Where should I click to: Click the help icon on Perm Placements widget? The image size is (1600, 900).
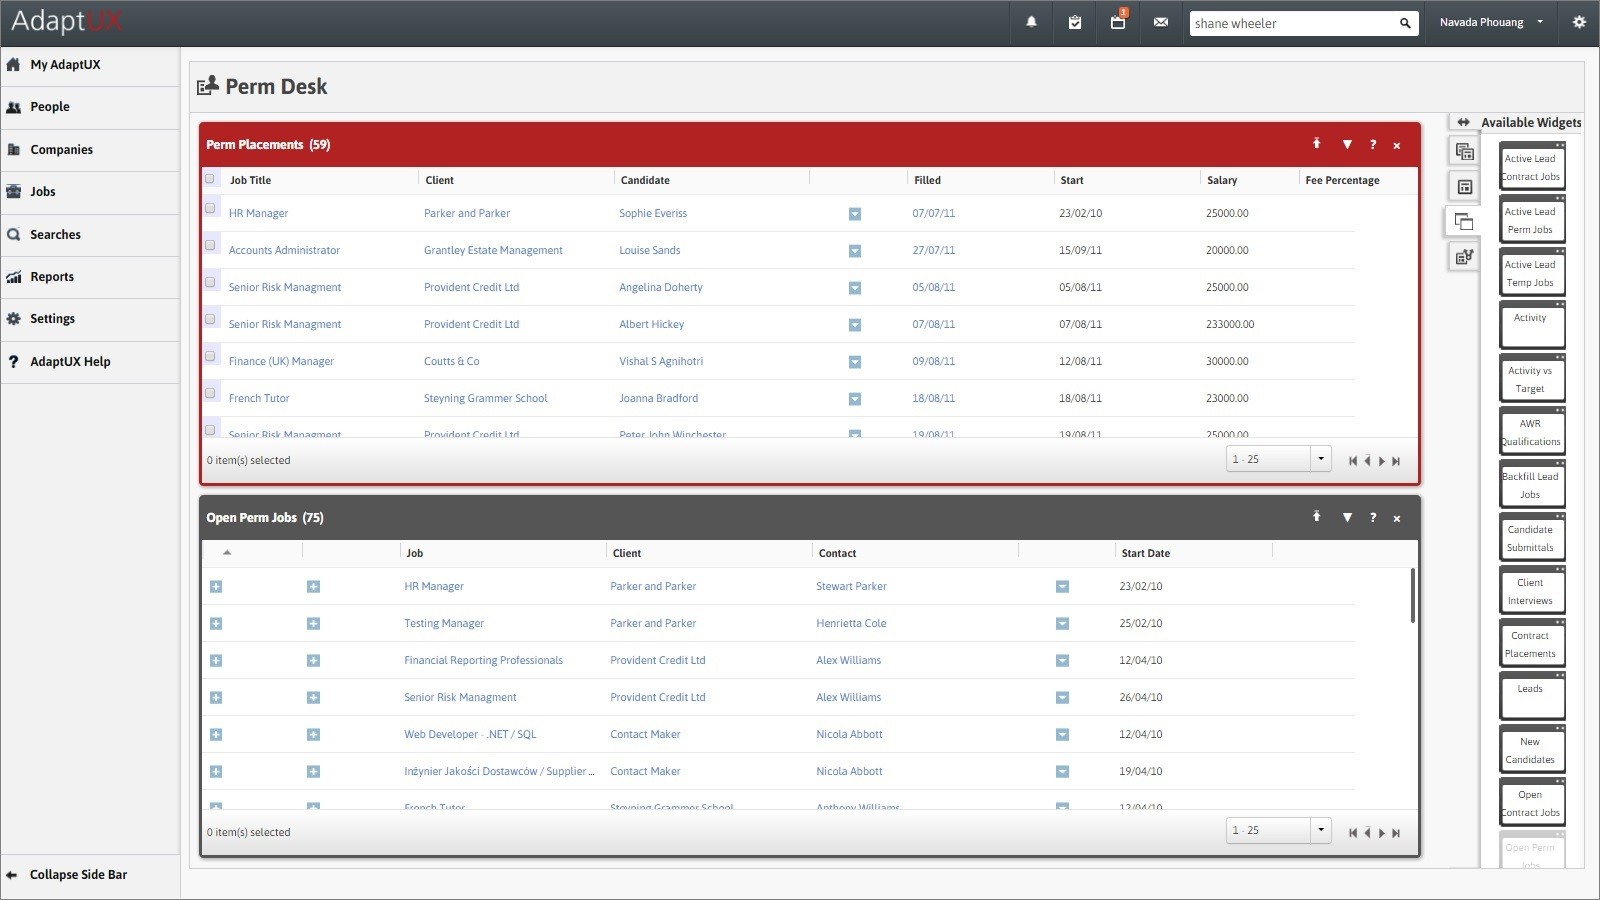[1373, 145]
